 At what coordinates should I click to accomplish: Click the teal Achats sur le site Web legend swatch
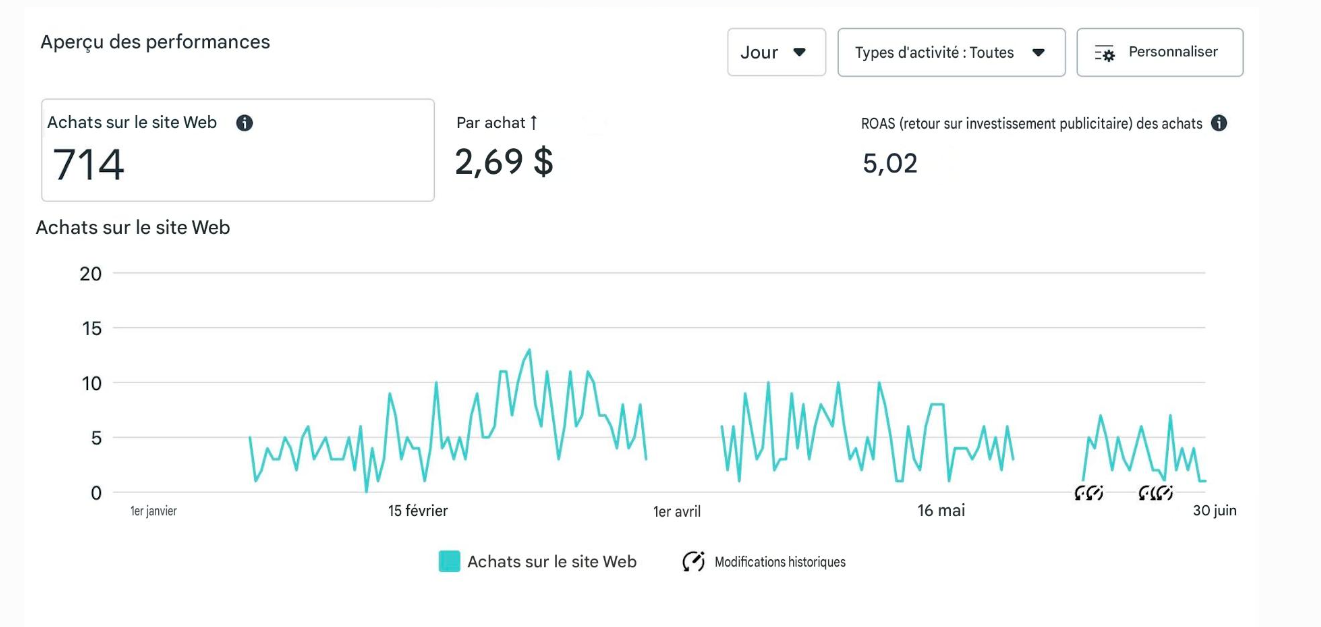pos(449,561)
